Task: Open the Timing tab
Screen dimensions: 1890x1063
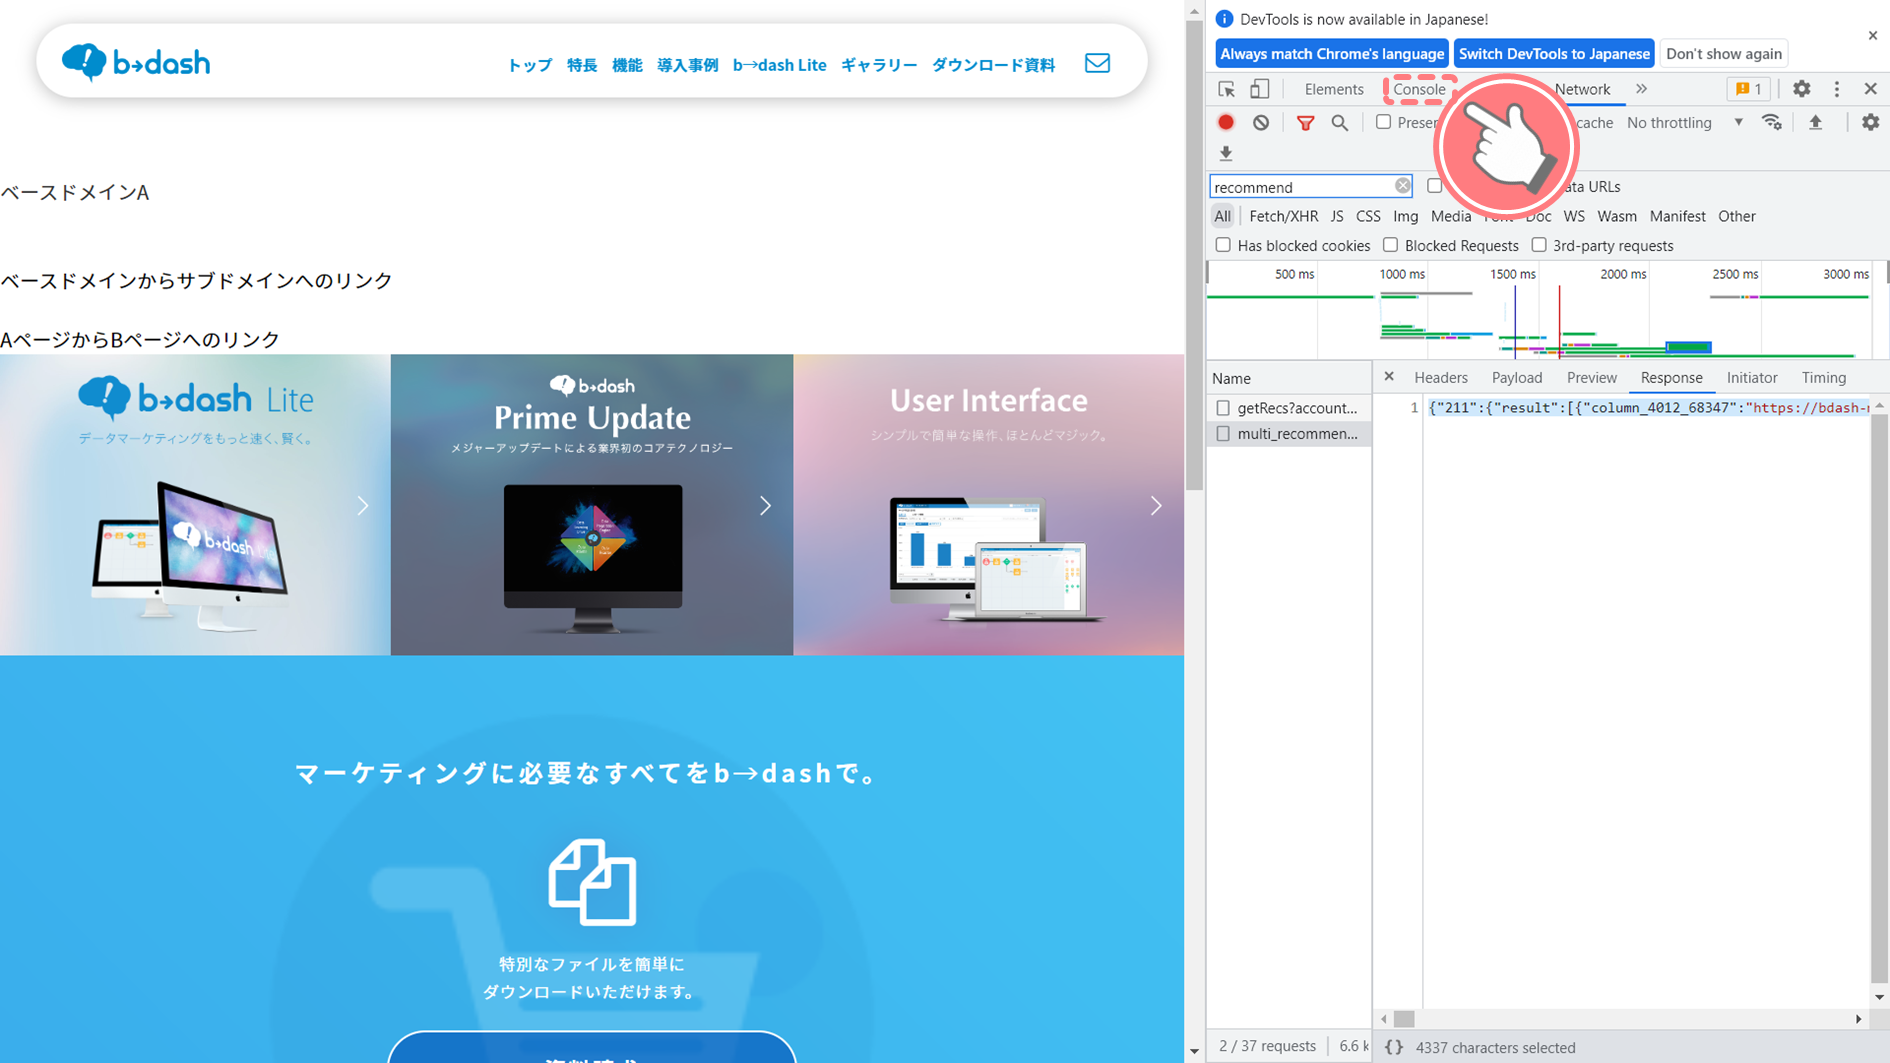Action: pos(1824,377)
